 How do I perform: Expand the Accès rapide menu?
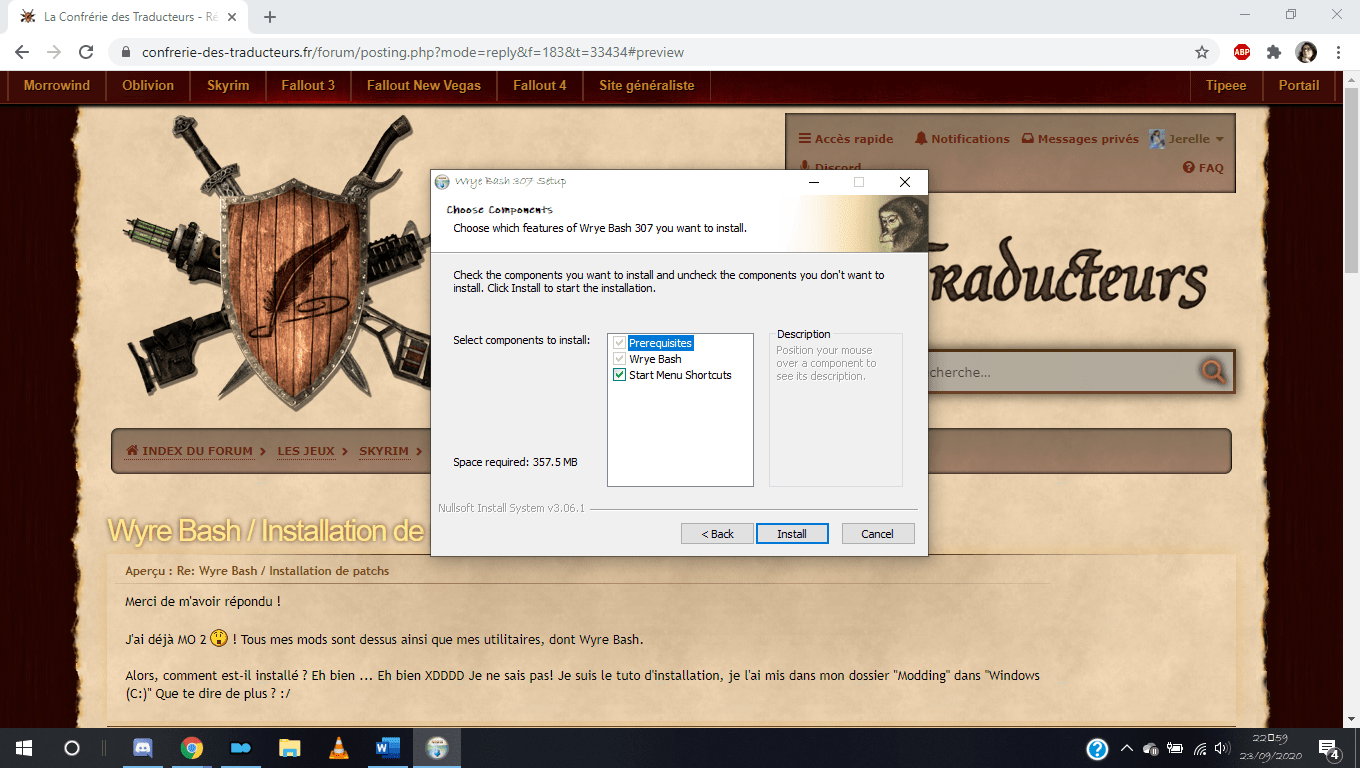click(x=846, y=139)
